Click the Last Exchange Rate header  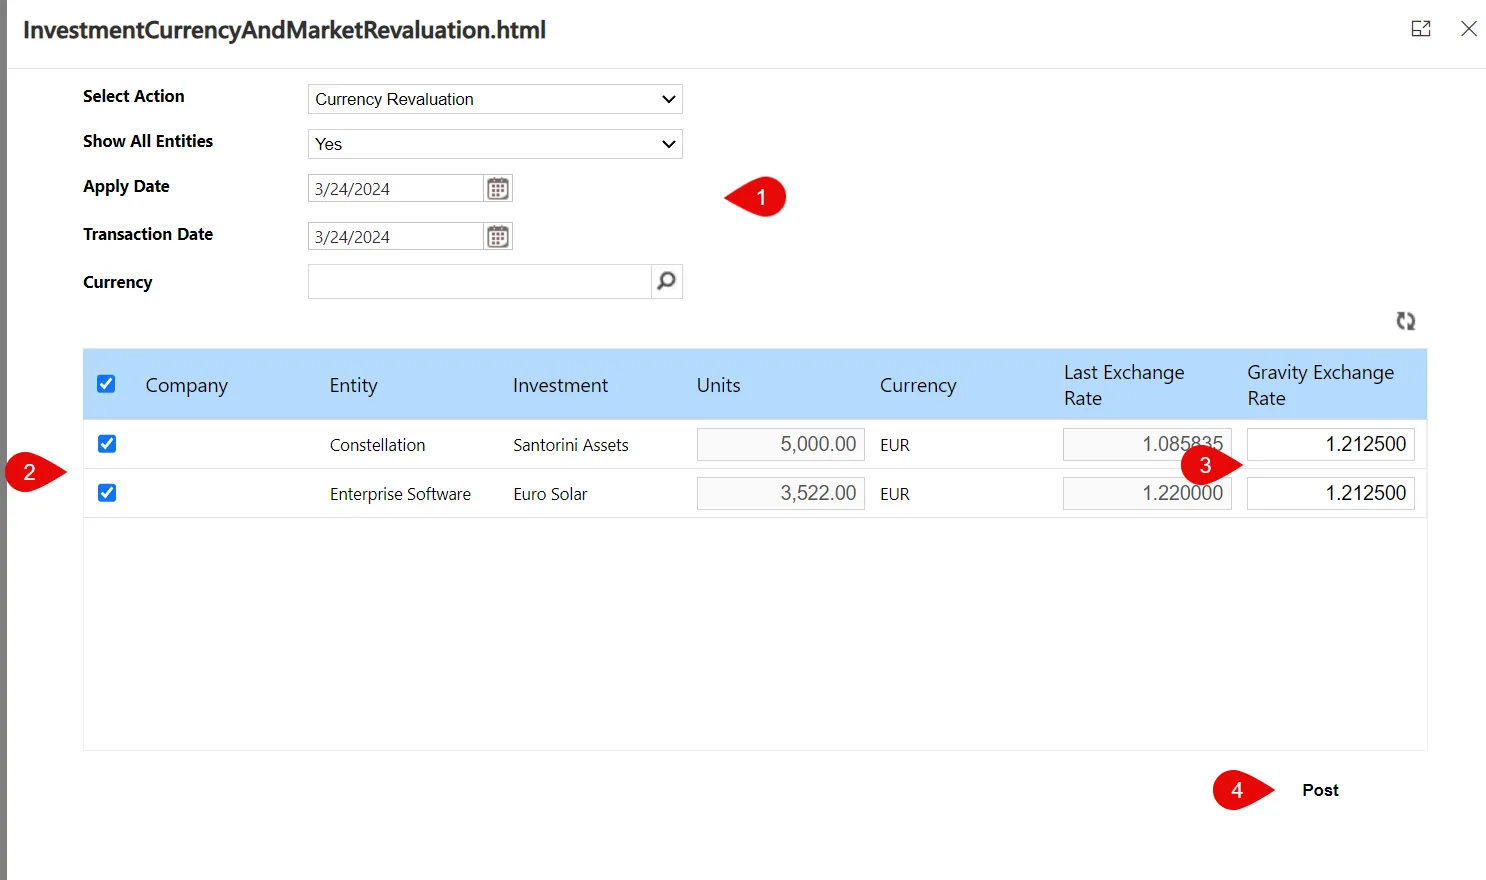coord(1124,385)
